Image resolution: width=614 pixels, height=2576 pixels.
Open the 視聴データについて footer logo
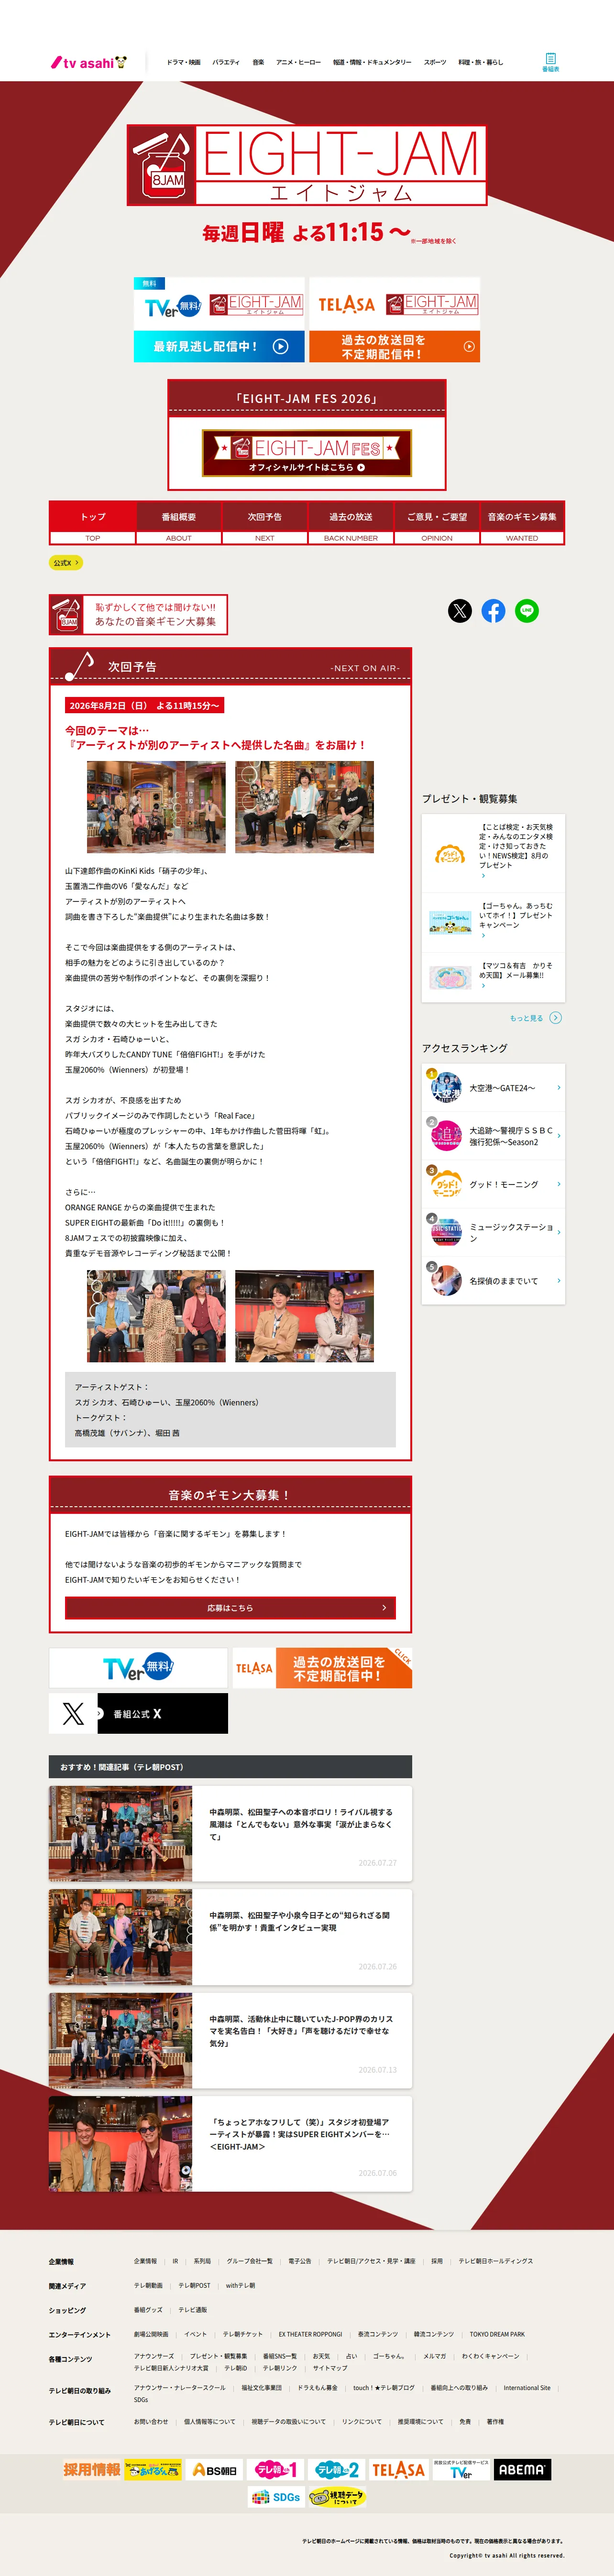point(337,2497)
